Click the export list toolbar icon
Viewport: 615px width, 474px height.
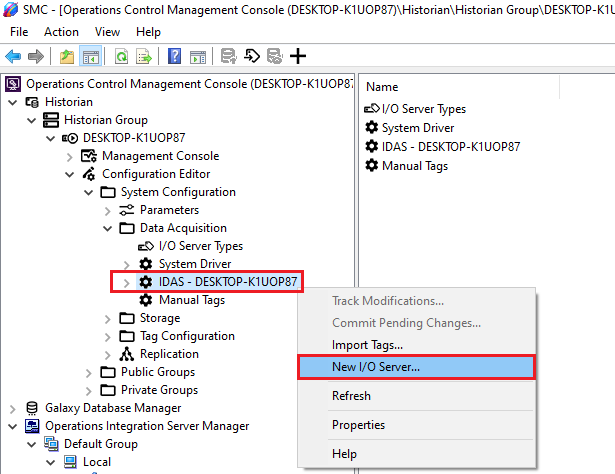pos(144,56)
